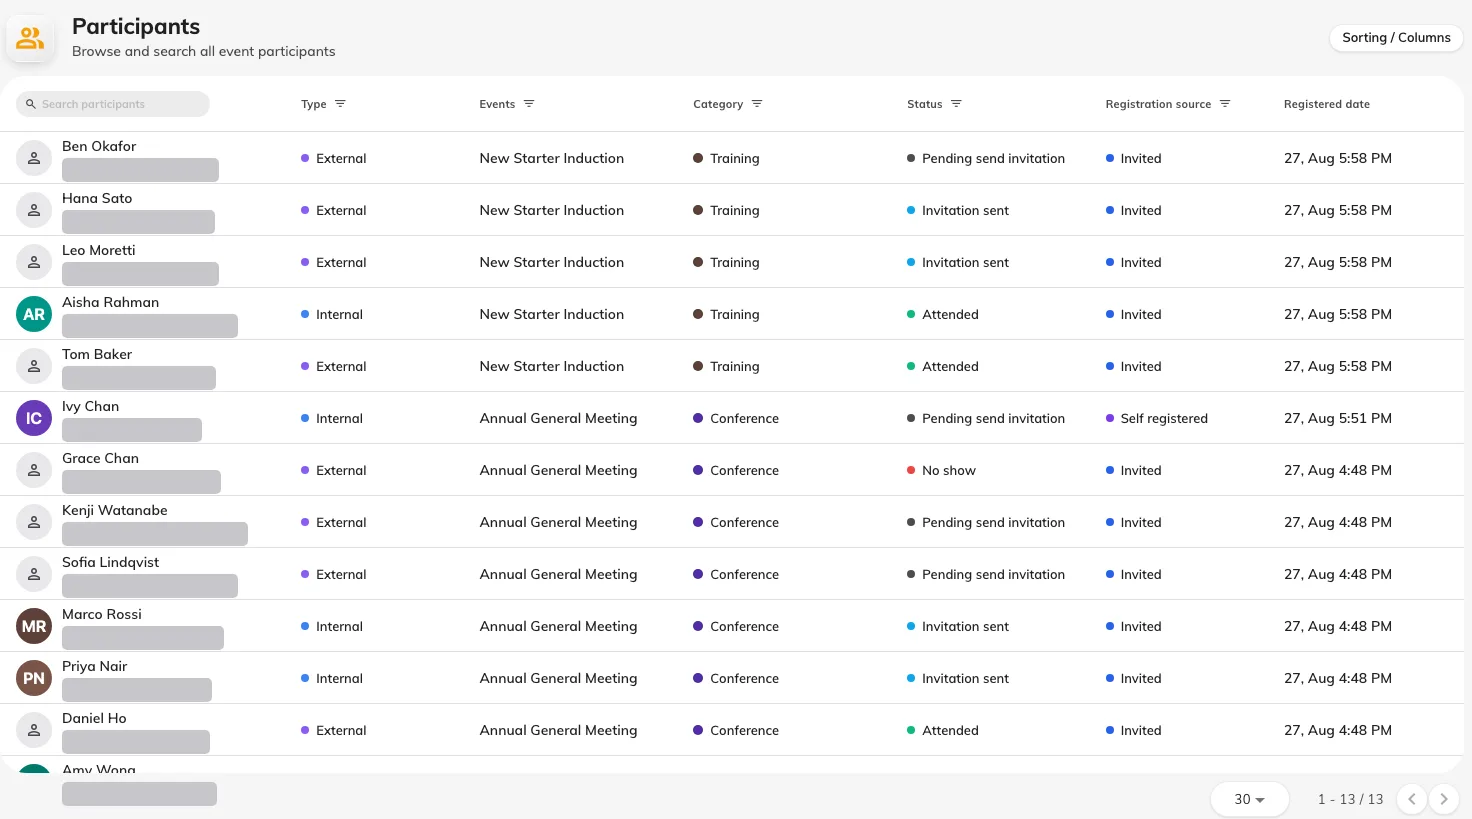
Task: Click the Participants people icon in header
Action: [x=30, y=39]
